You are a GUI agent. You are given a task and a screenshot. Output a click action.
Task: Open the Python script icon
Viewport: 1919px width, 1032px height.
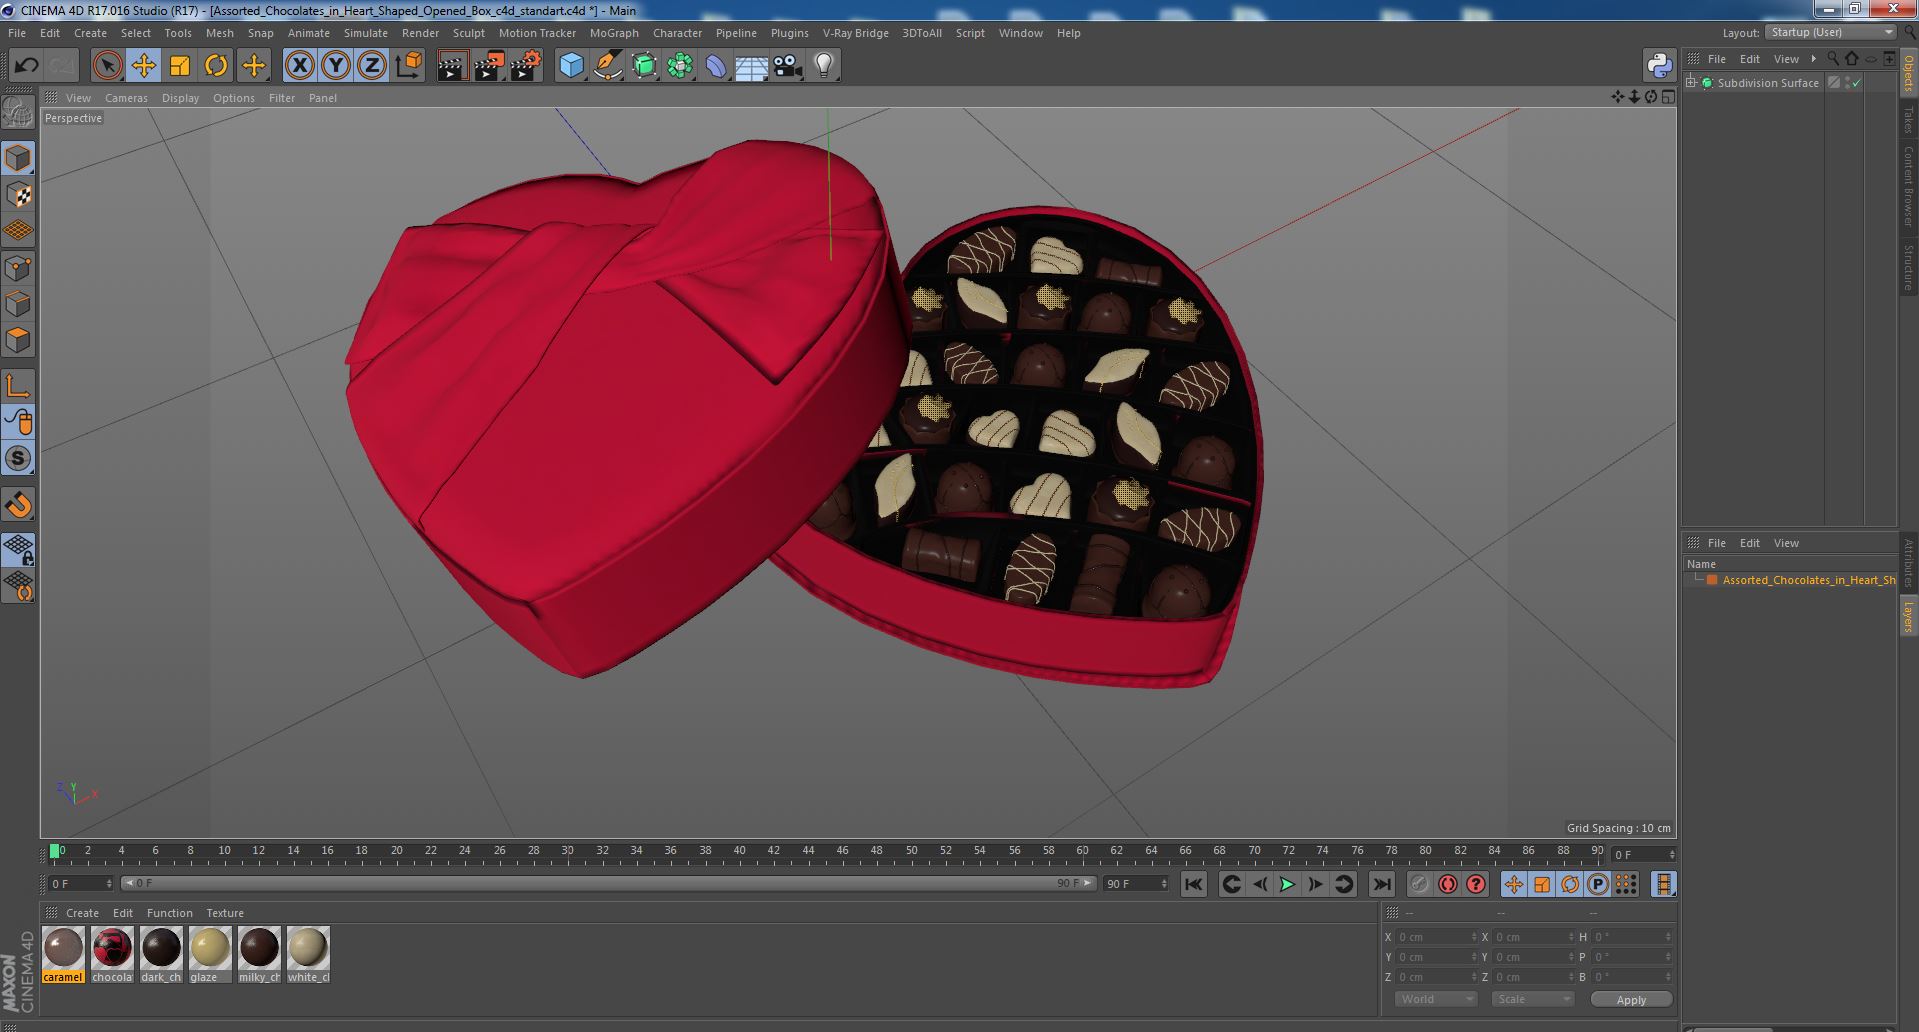click(1659, 66)
